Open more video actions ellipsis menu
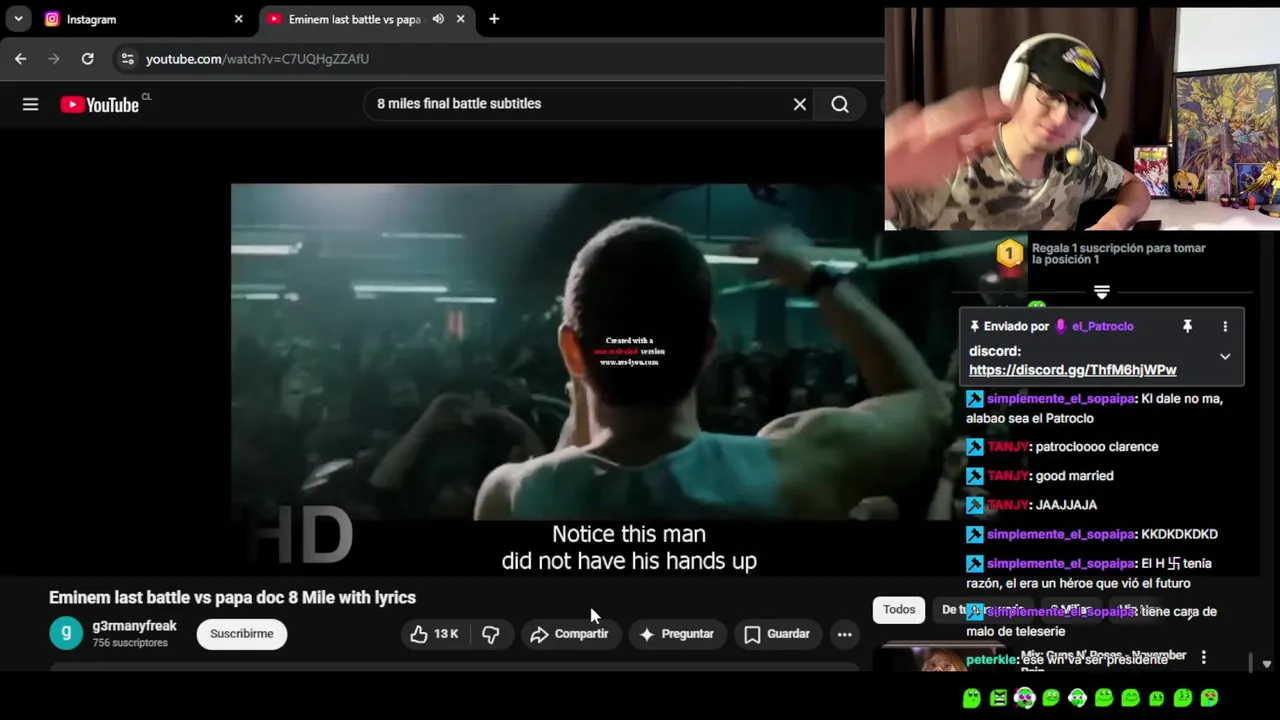The height and width of the screenshot is (720, 1280). 844,634
